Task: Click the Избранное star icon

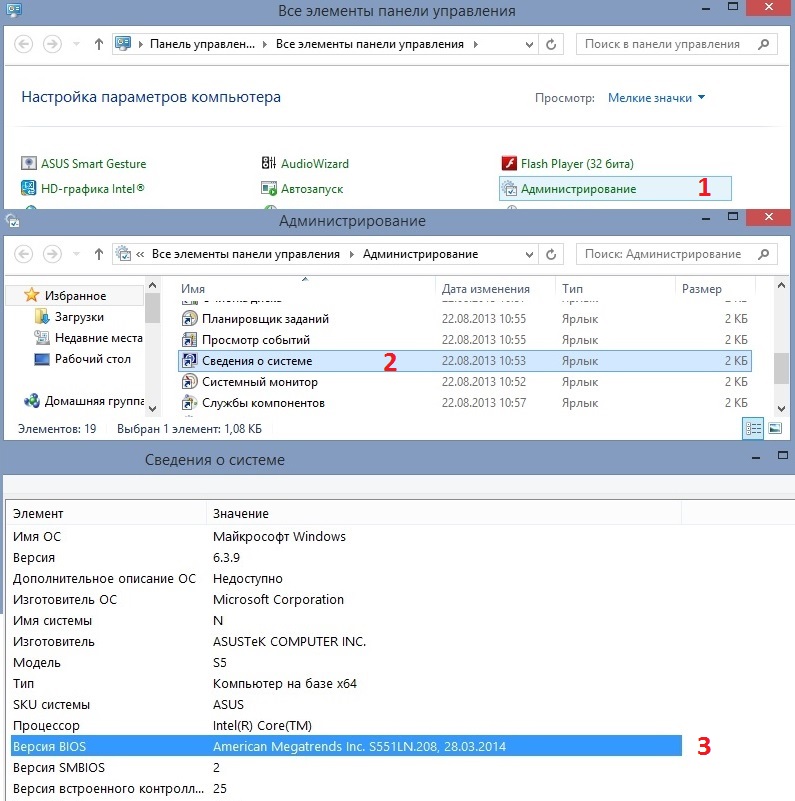Action: 32,295
